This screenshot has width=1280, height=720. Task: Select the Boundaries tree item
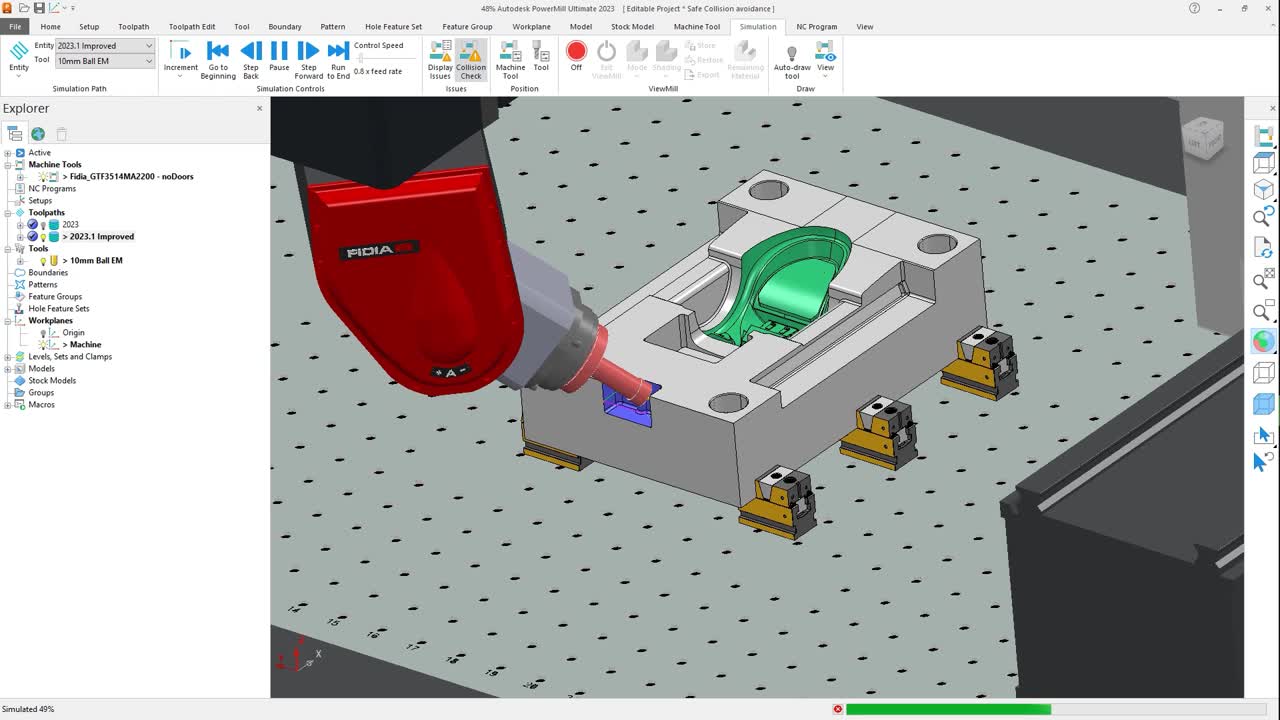pyautogui.click(x=48, y=273)
